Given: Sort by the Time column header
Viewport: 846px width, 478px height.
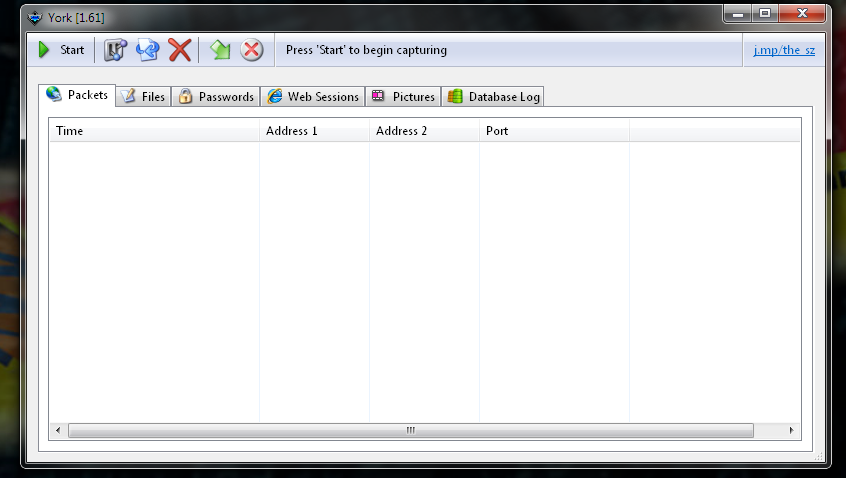Looking at the screenshot, I should click(154, 131).
